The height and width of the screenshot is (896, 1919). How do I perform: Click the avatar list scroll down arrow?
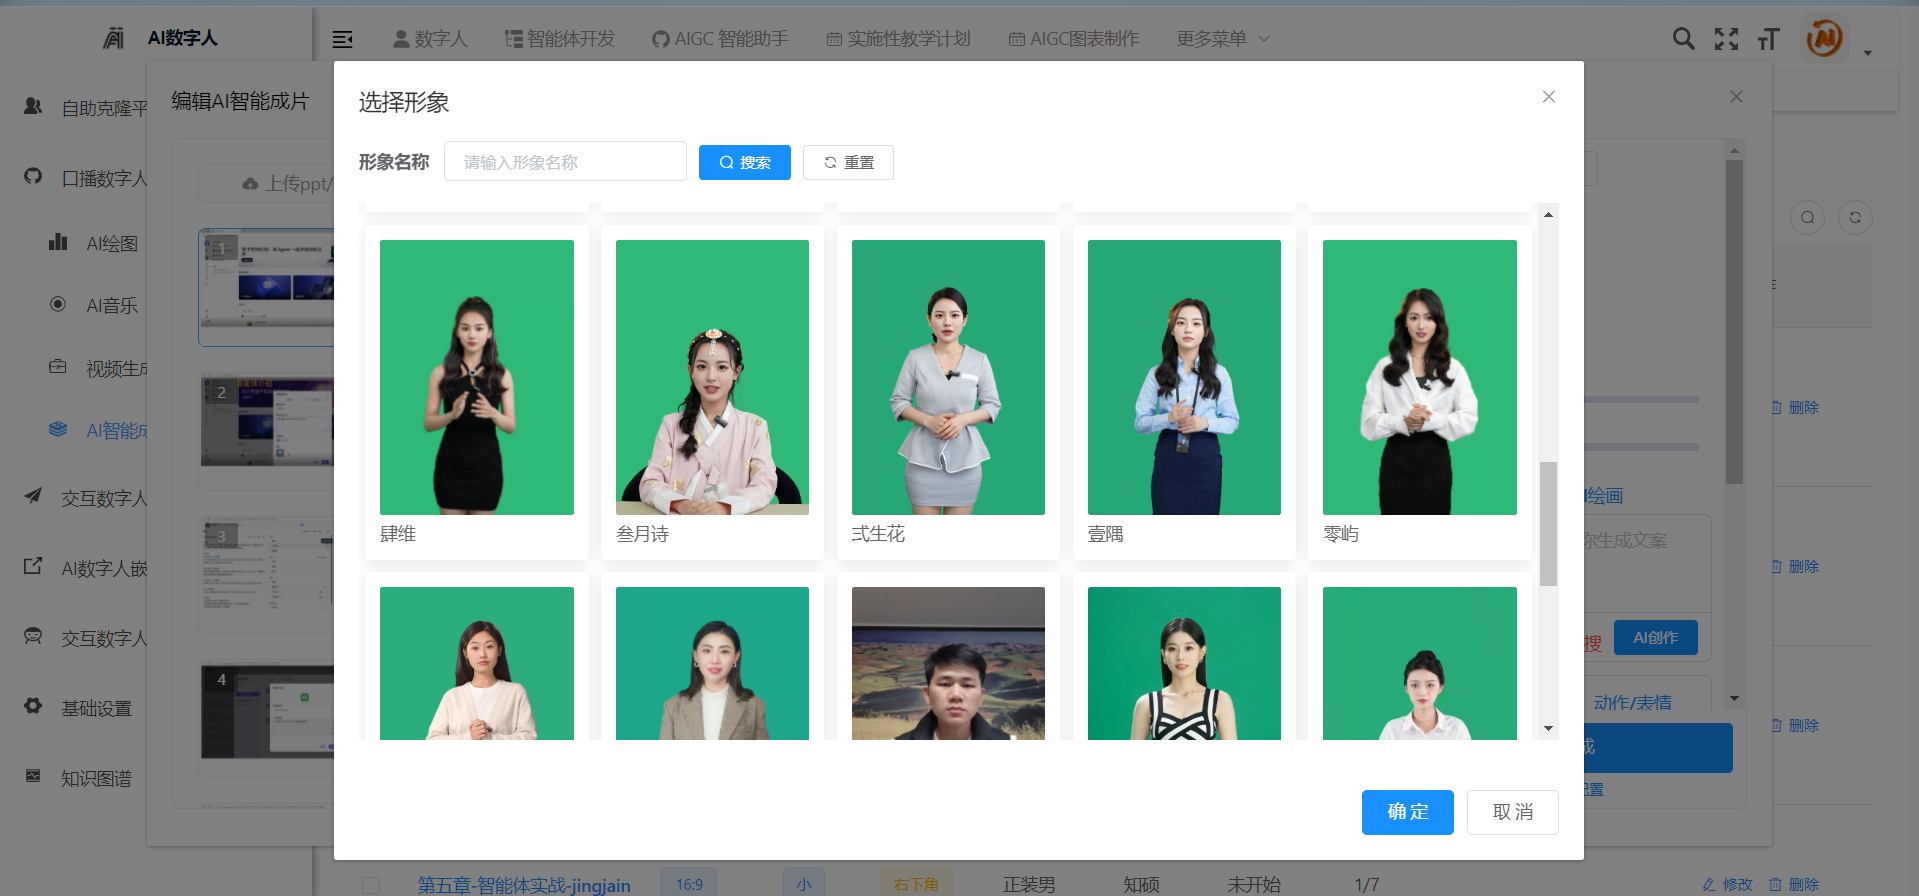1548,729
